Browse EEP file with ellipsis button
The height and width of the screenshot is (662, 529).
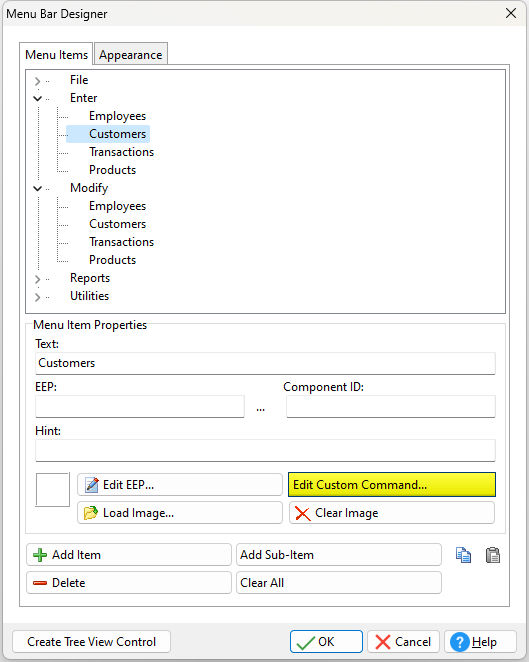[260, 408]
